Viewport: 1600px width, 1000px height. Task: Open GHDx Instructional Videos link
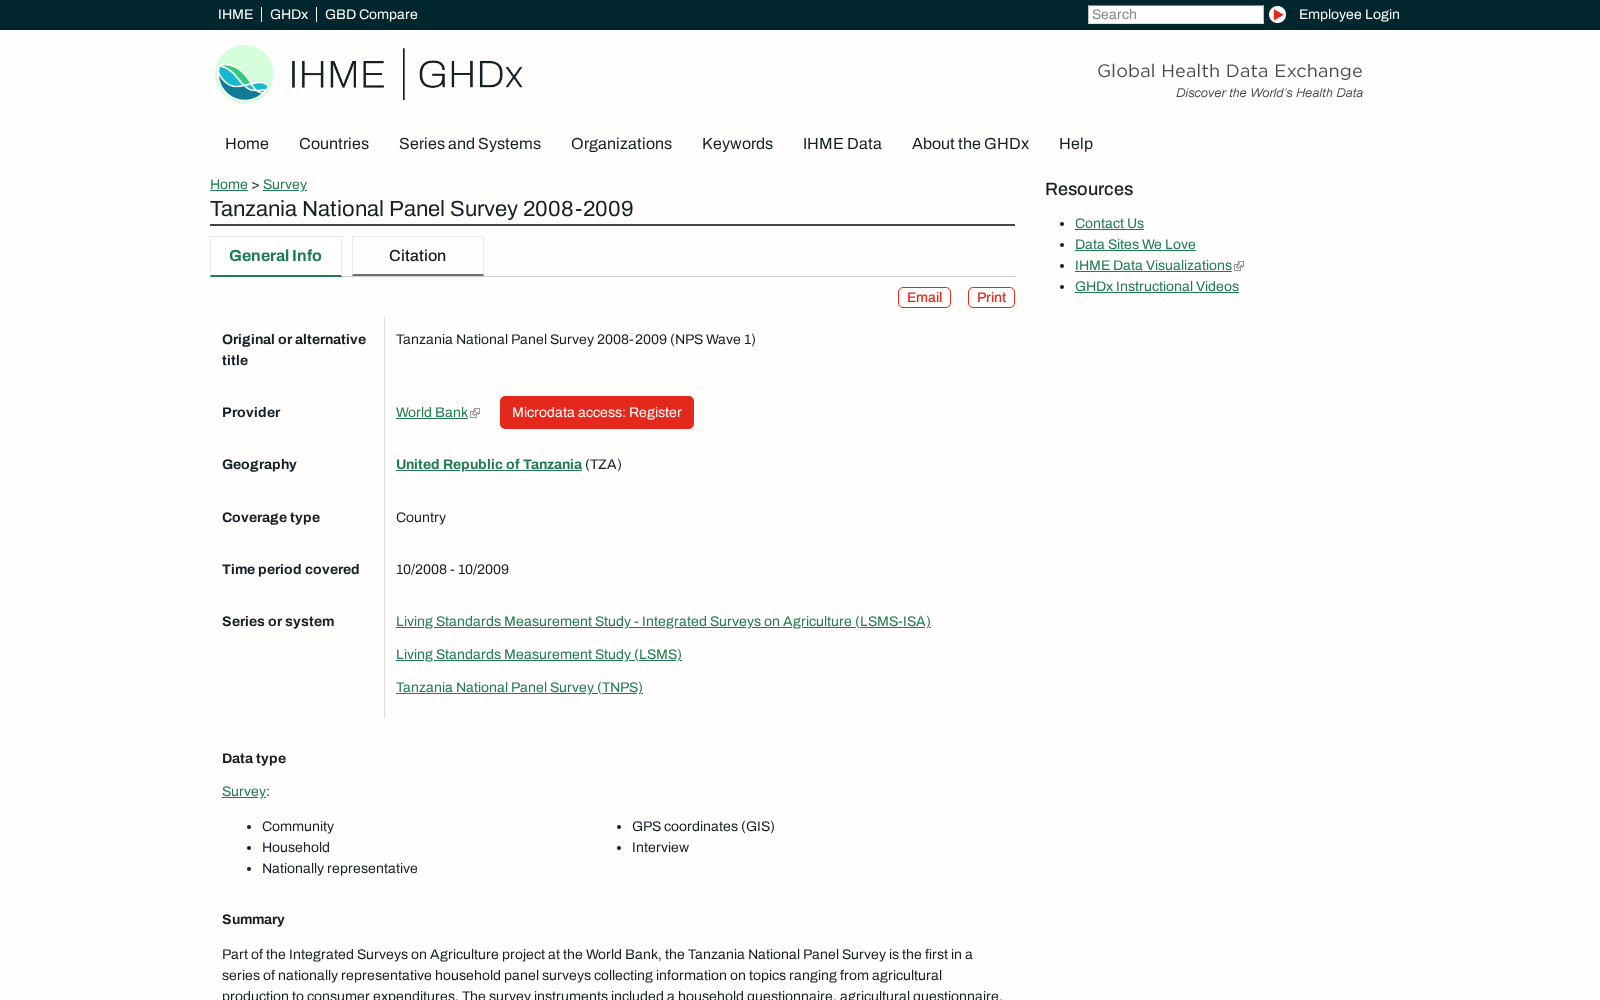[1157, 286]
